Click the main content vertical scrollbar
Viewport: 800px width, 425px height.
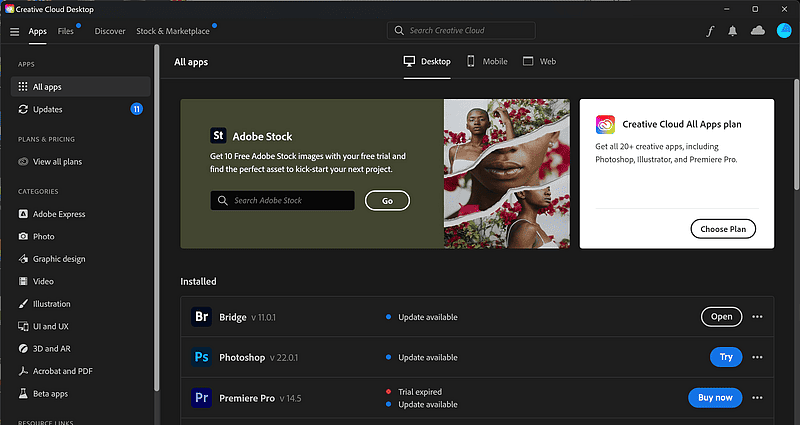(796, 134)
